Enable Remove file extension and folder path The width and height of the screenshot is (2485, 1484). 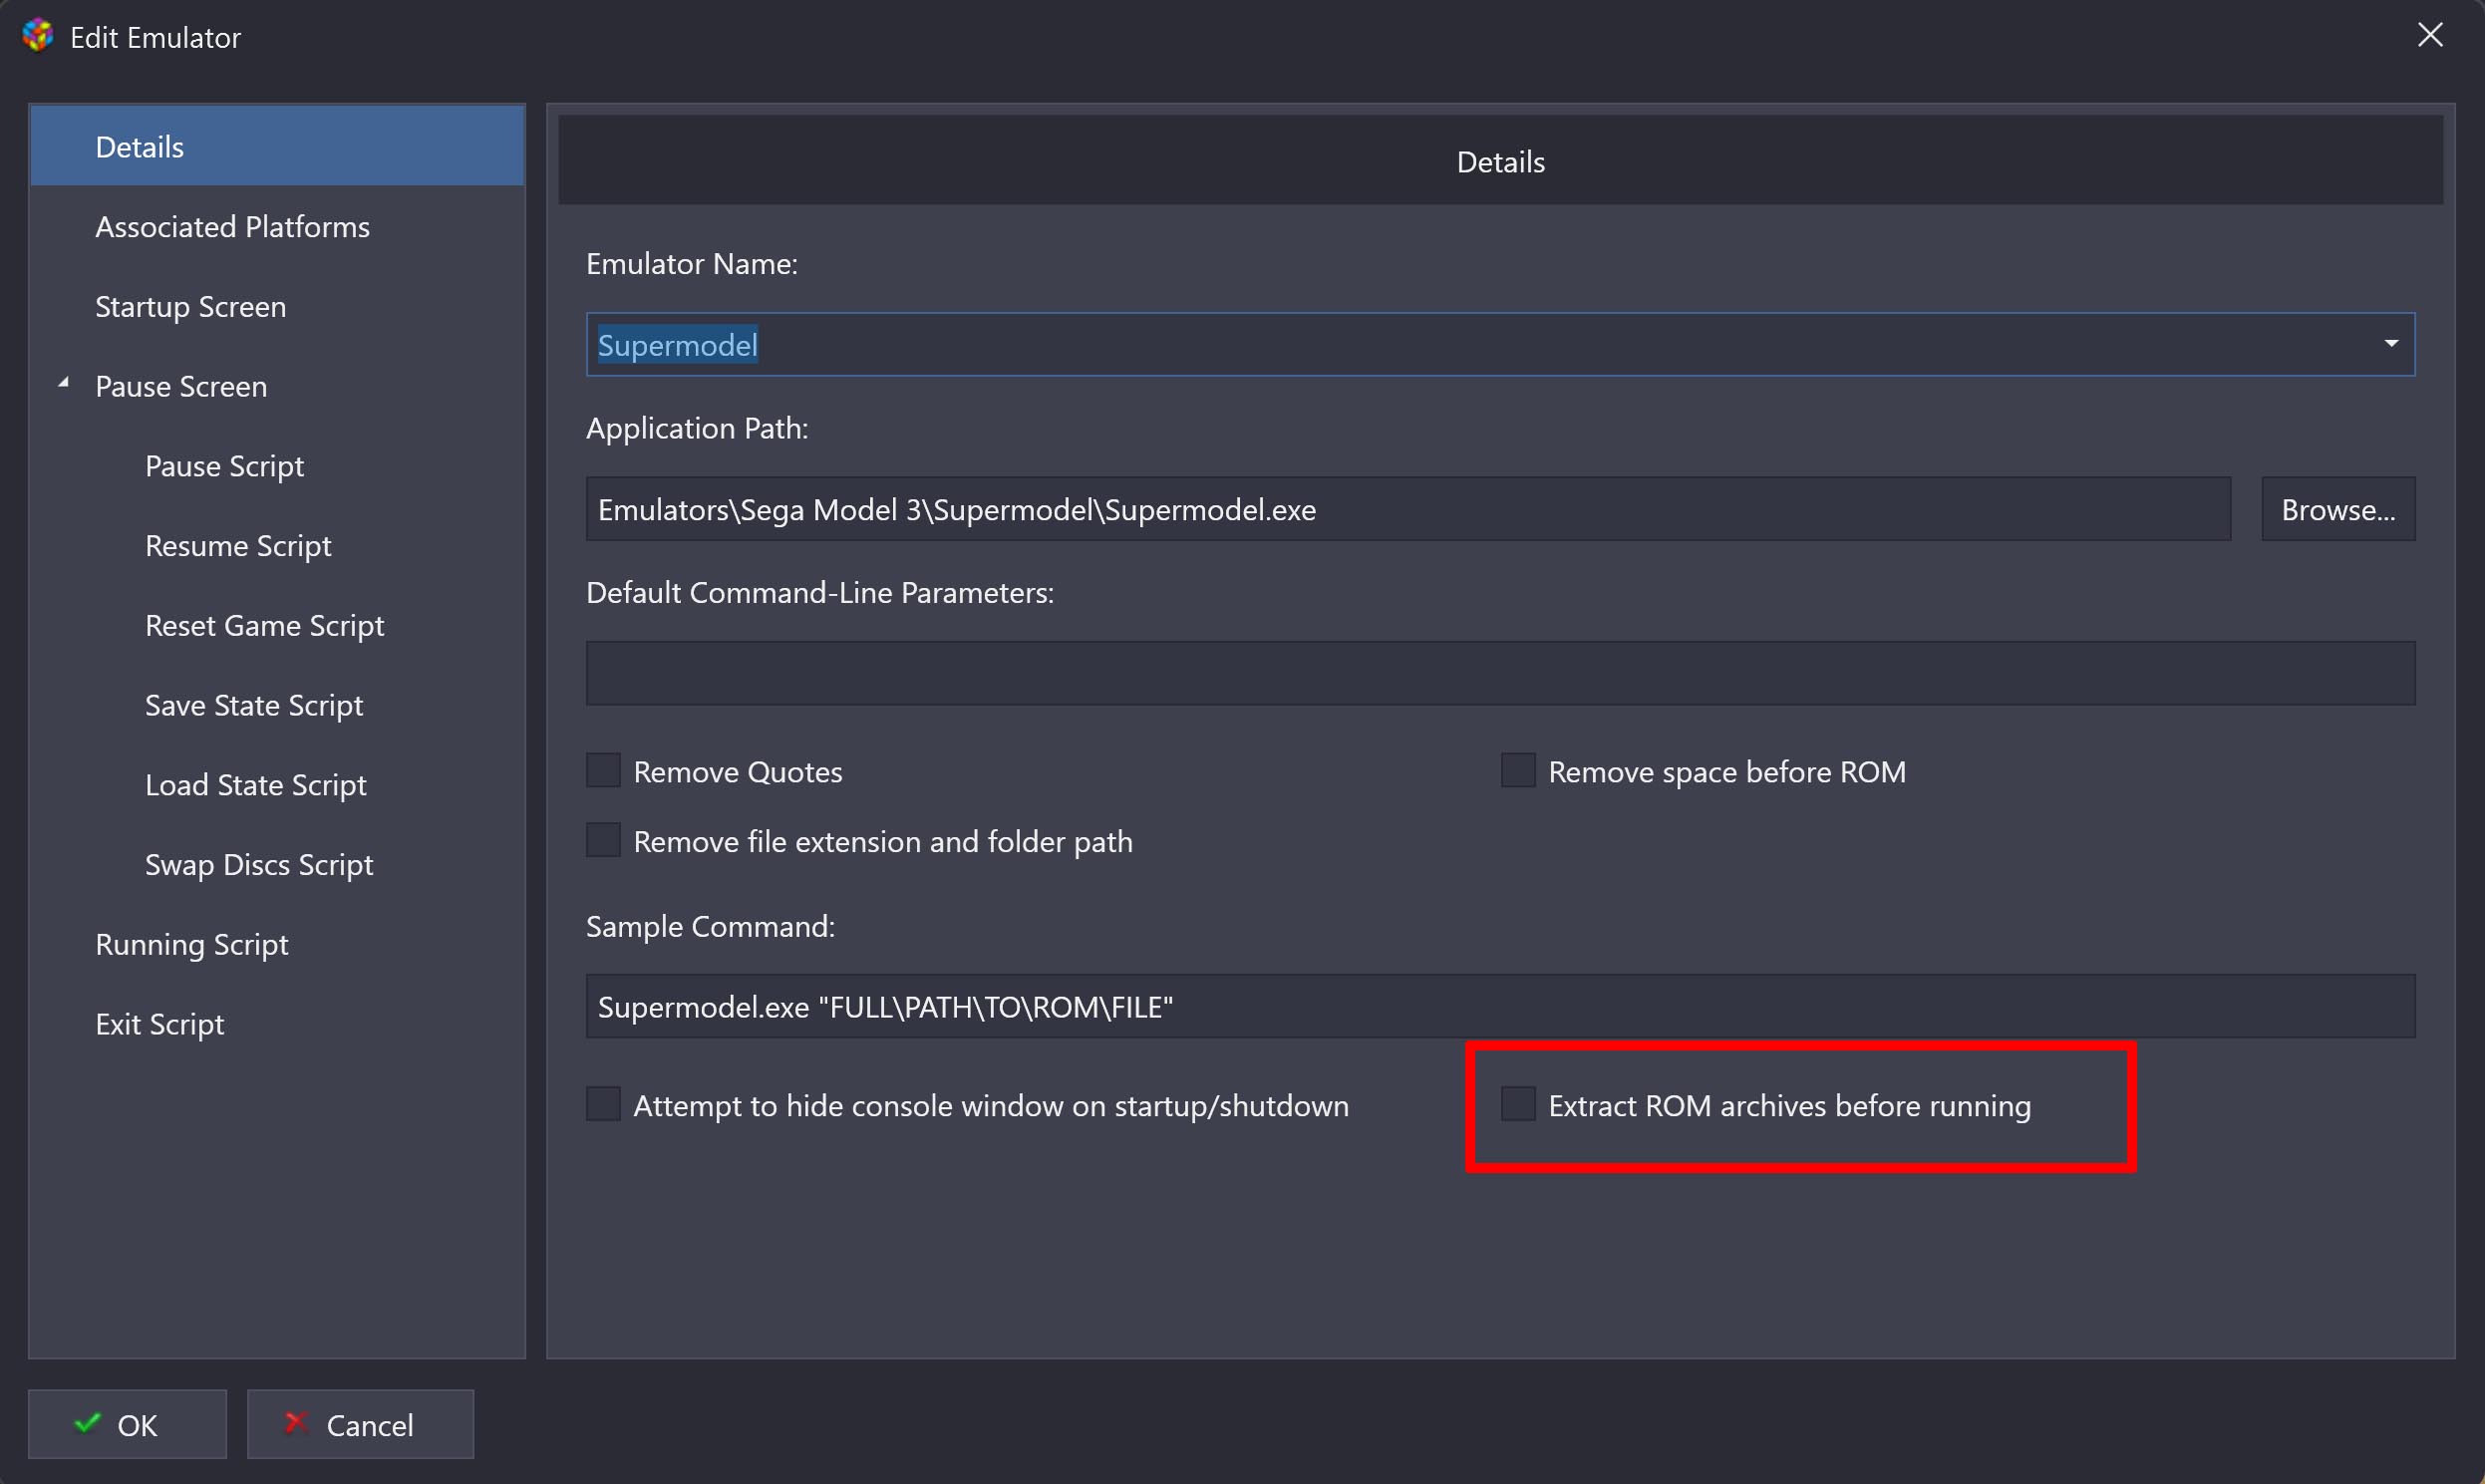pos(603,841)
